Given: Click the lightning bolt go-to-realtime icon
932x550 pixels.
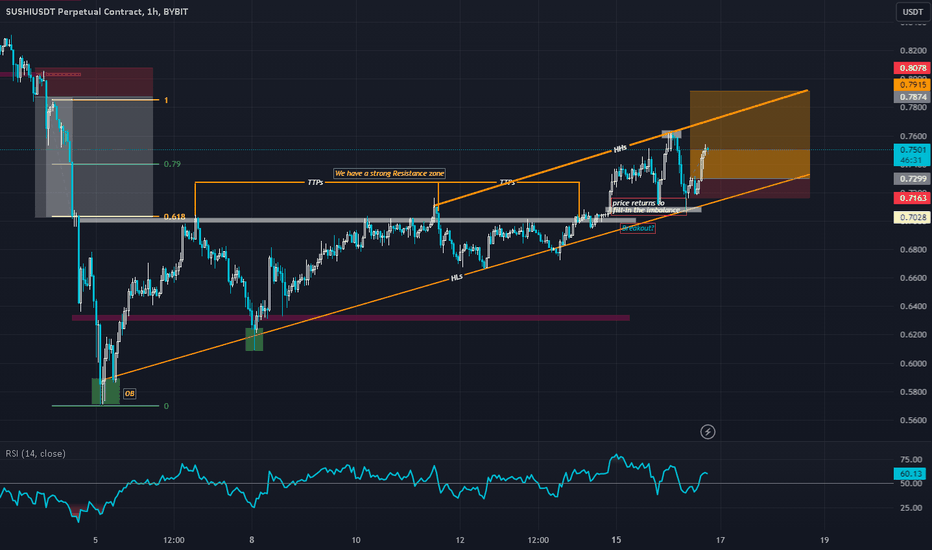Looking at the screenshot, I should tap(707, 432).
